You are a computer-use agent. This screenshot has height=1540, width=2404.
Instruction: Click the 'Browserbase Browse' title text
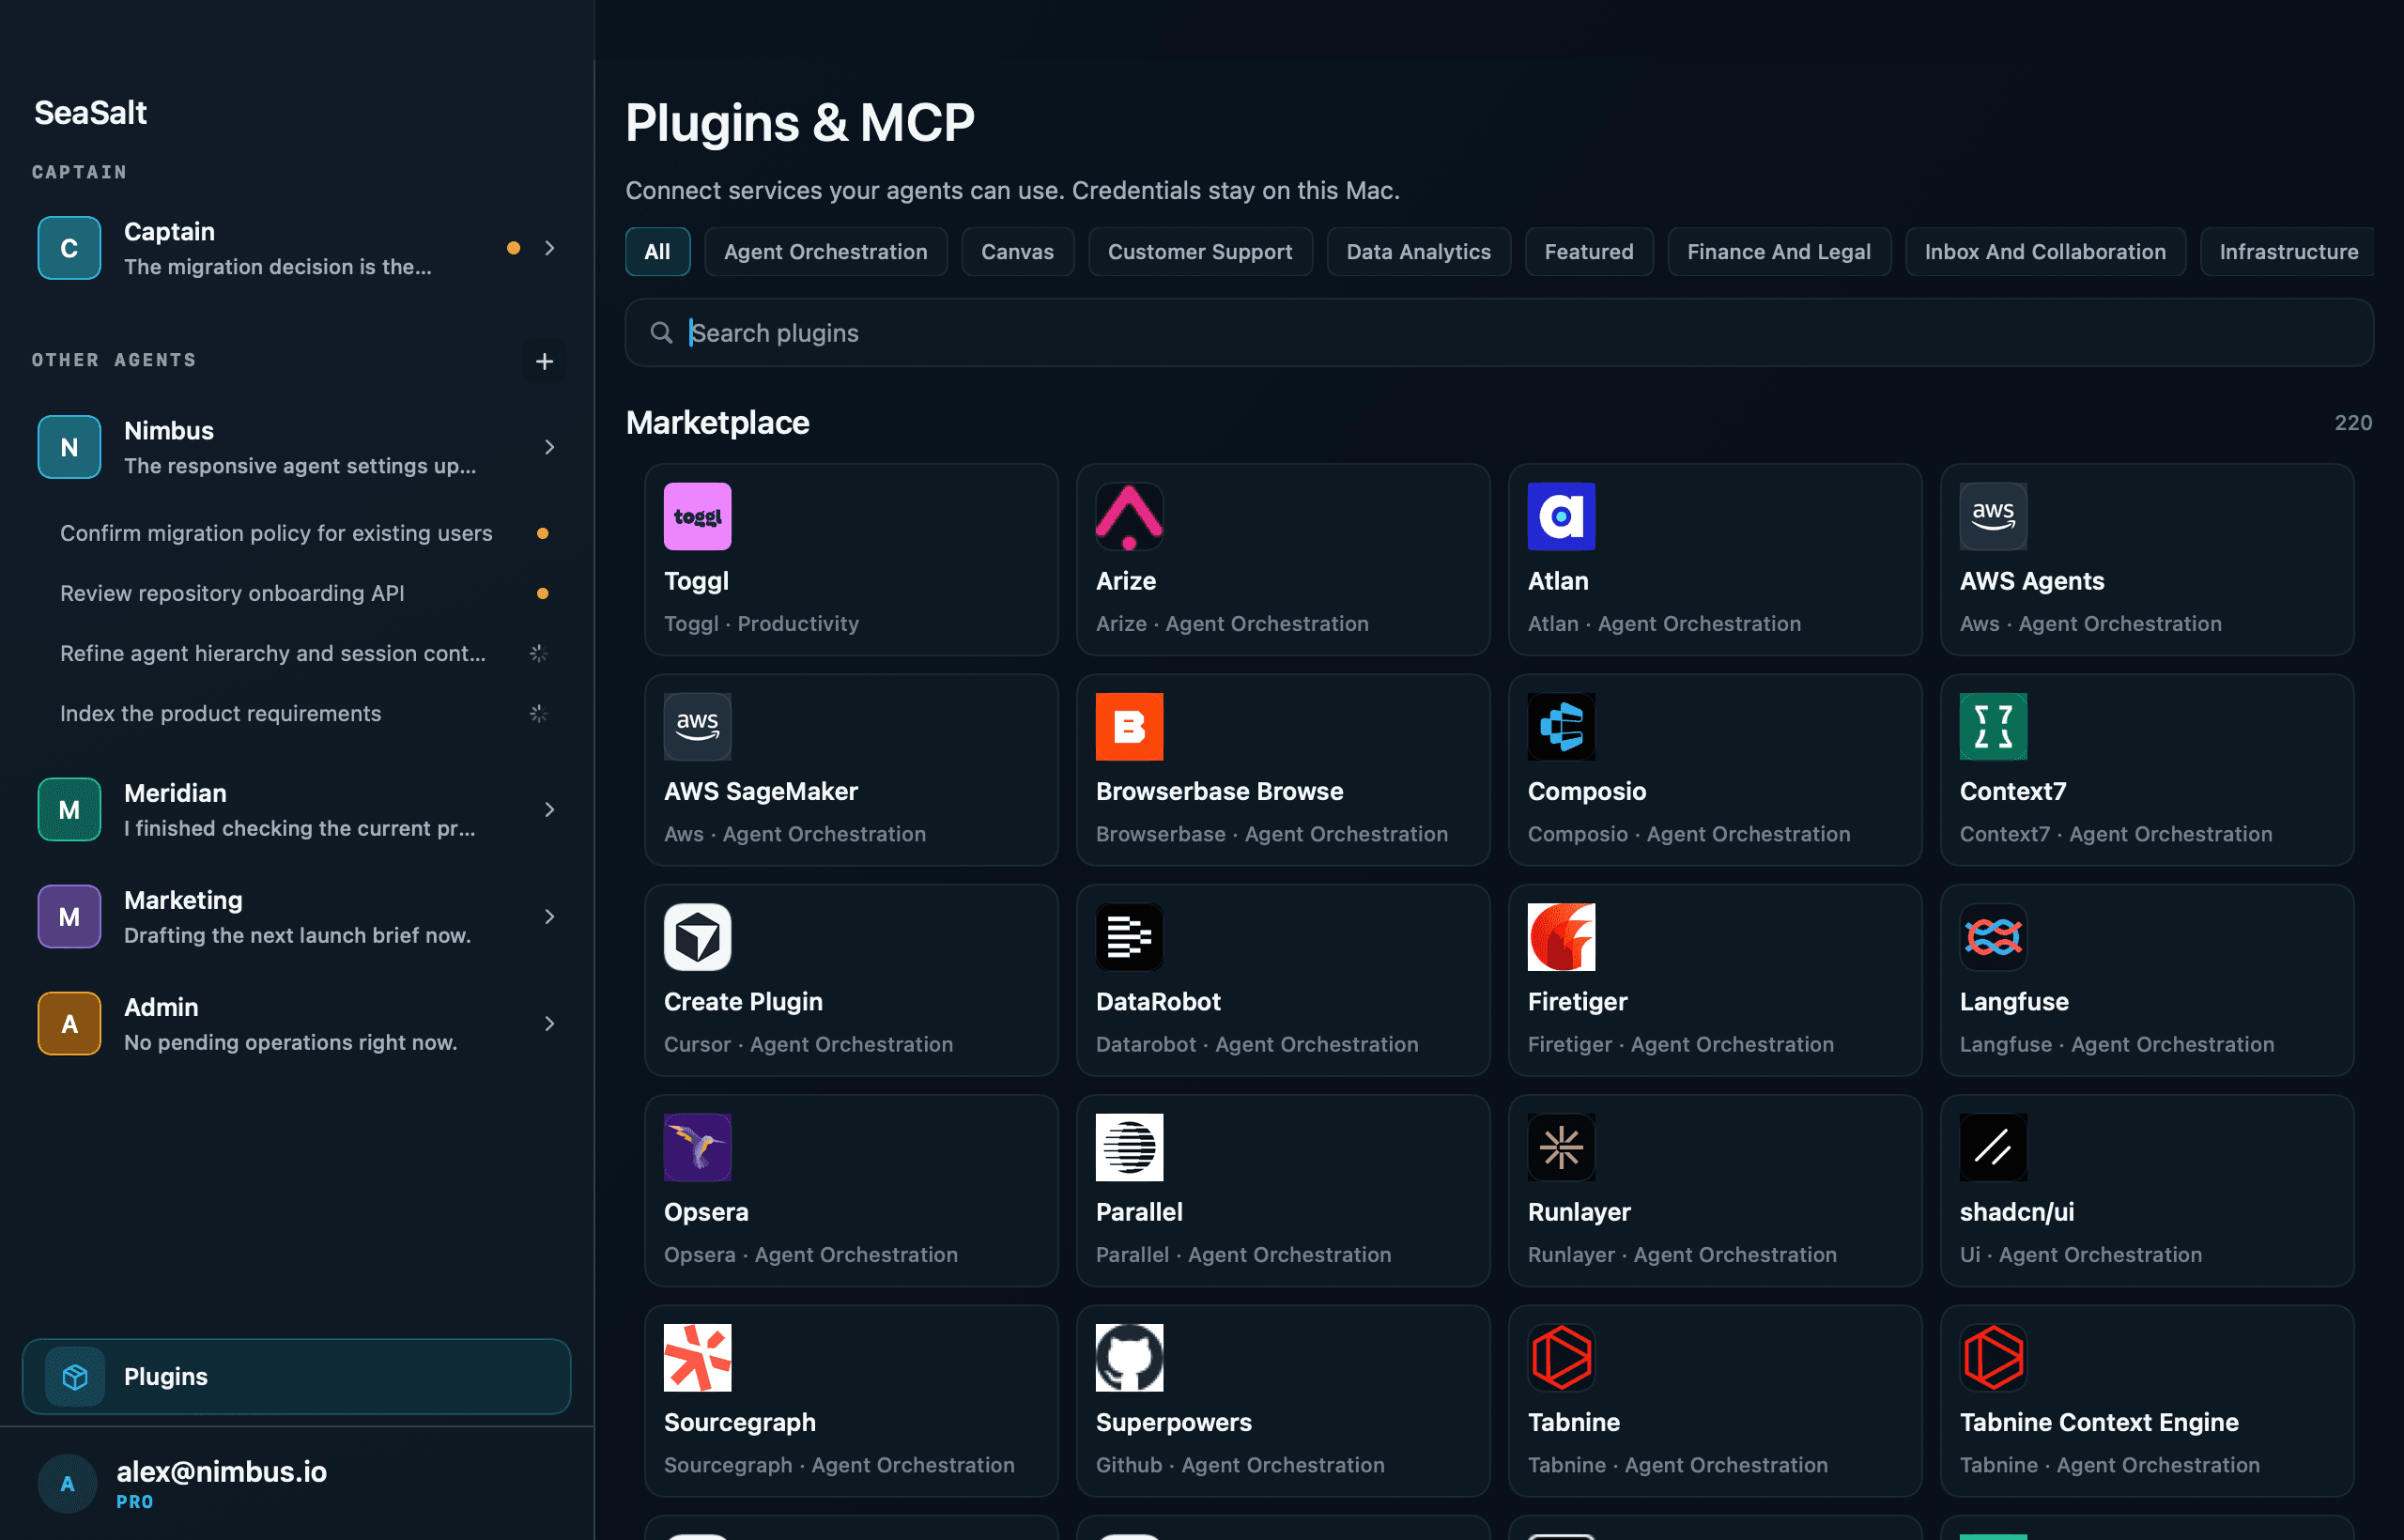[1219, 791]
